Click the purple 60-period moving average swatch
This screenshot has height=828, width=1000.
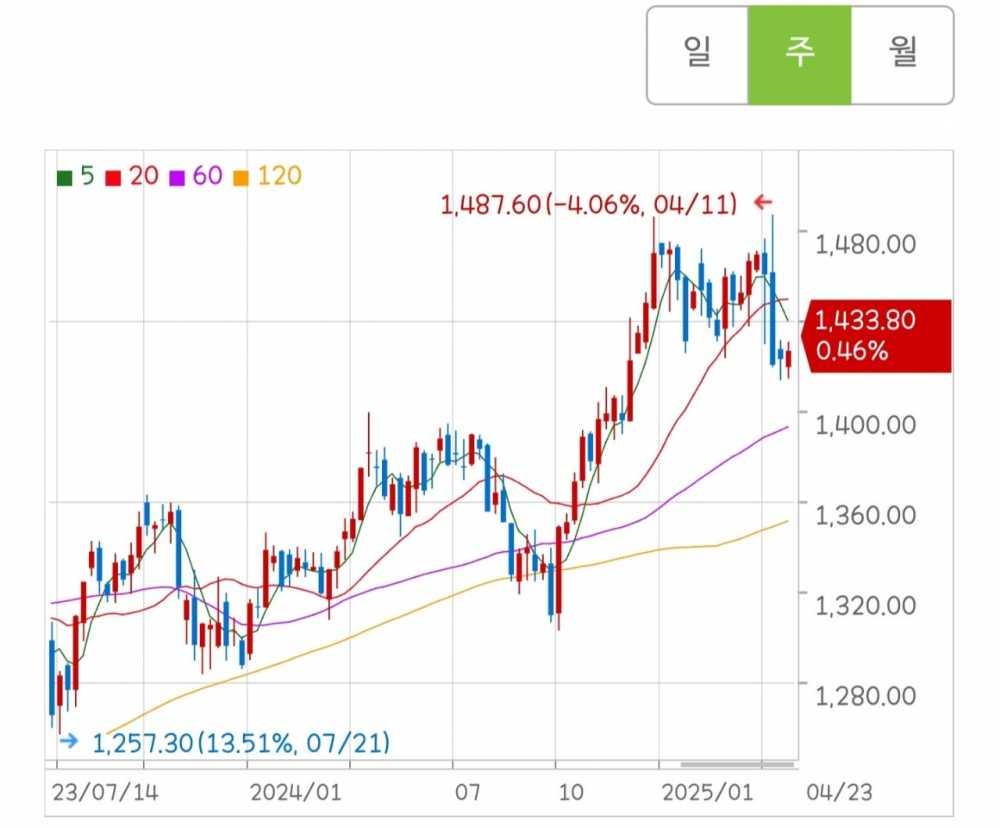175,178
